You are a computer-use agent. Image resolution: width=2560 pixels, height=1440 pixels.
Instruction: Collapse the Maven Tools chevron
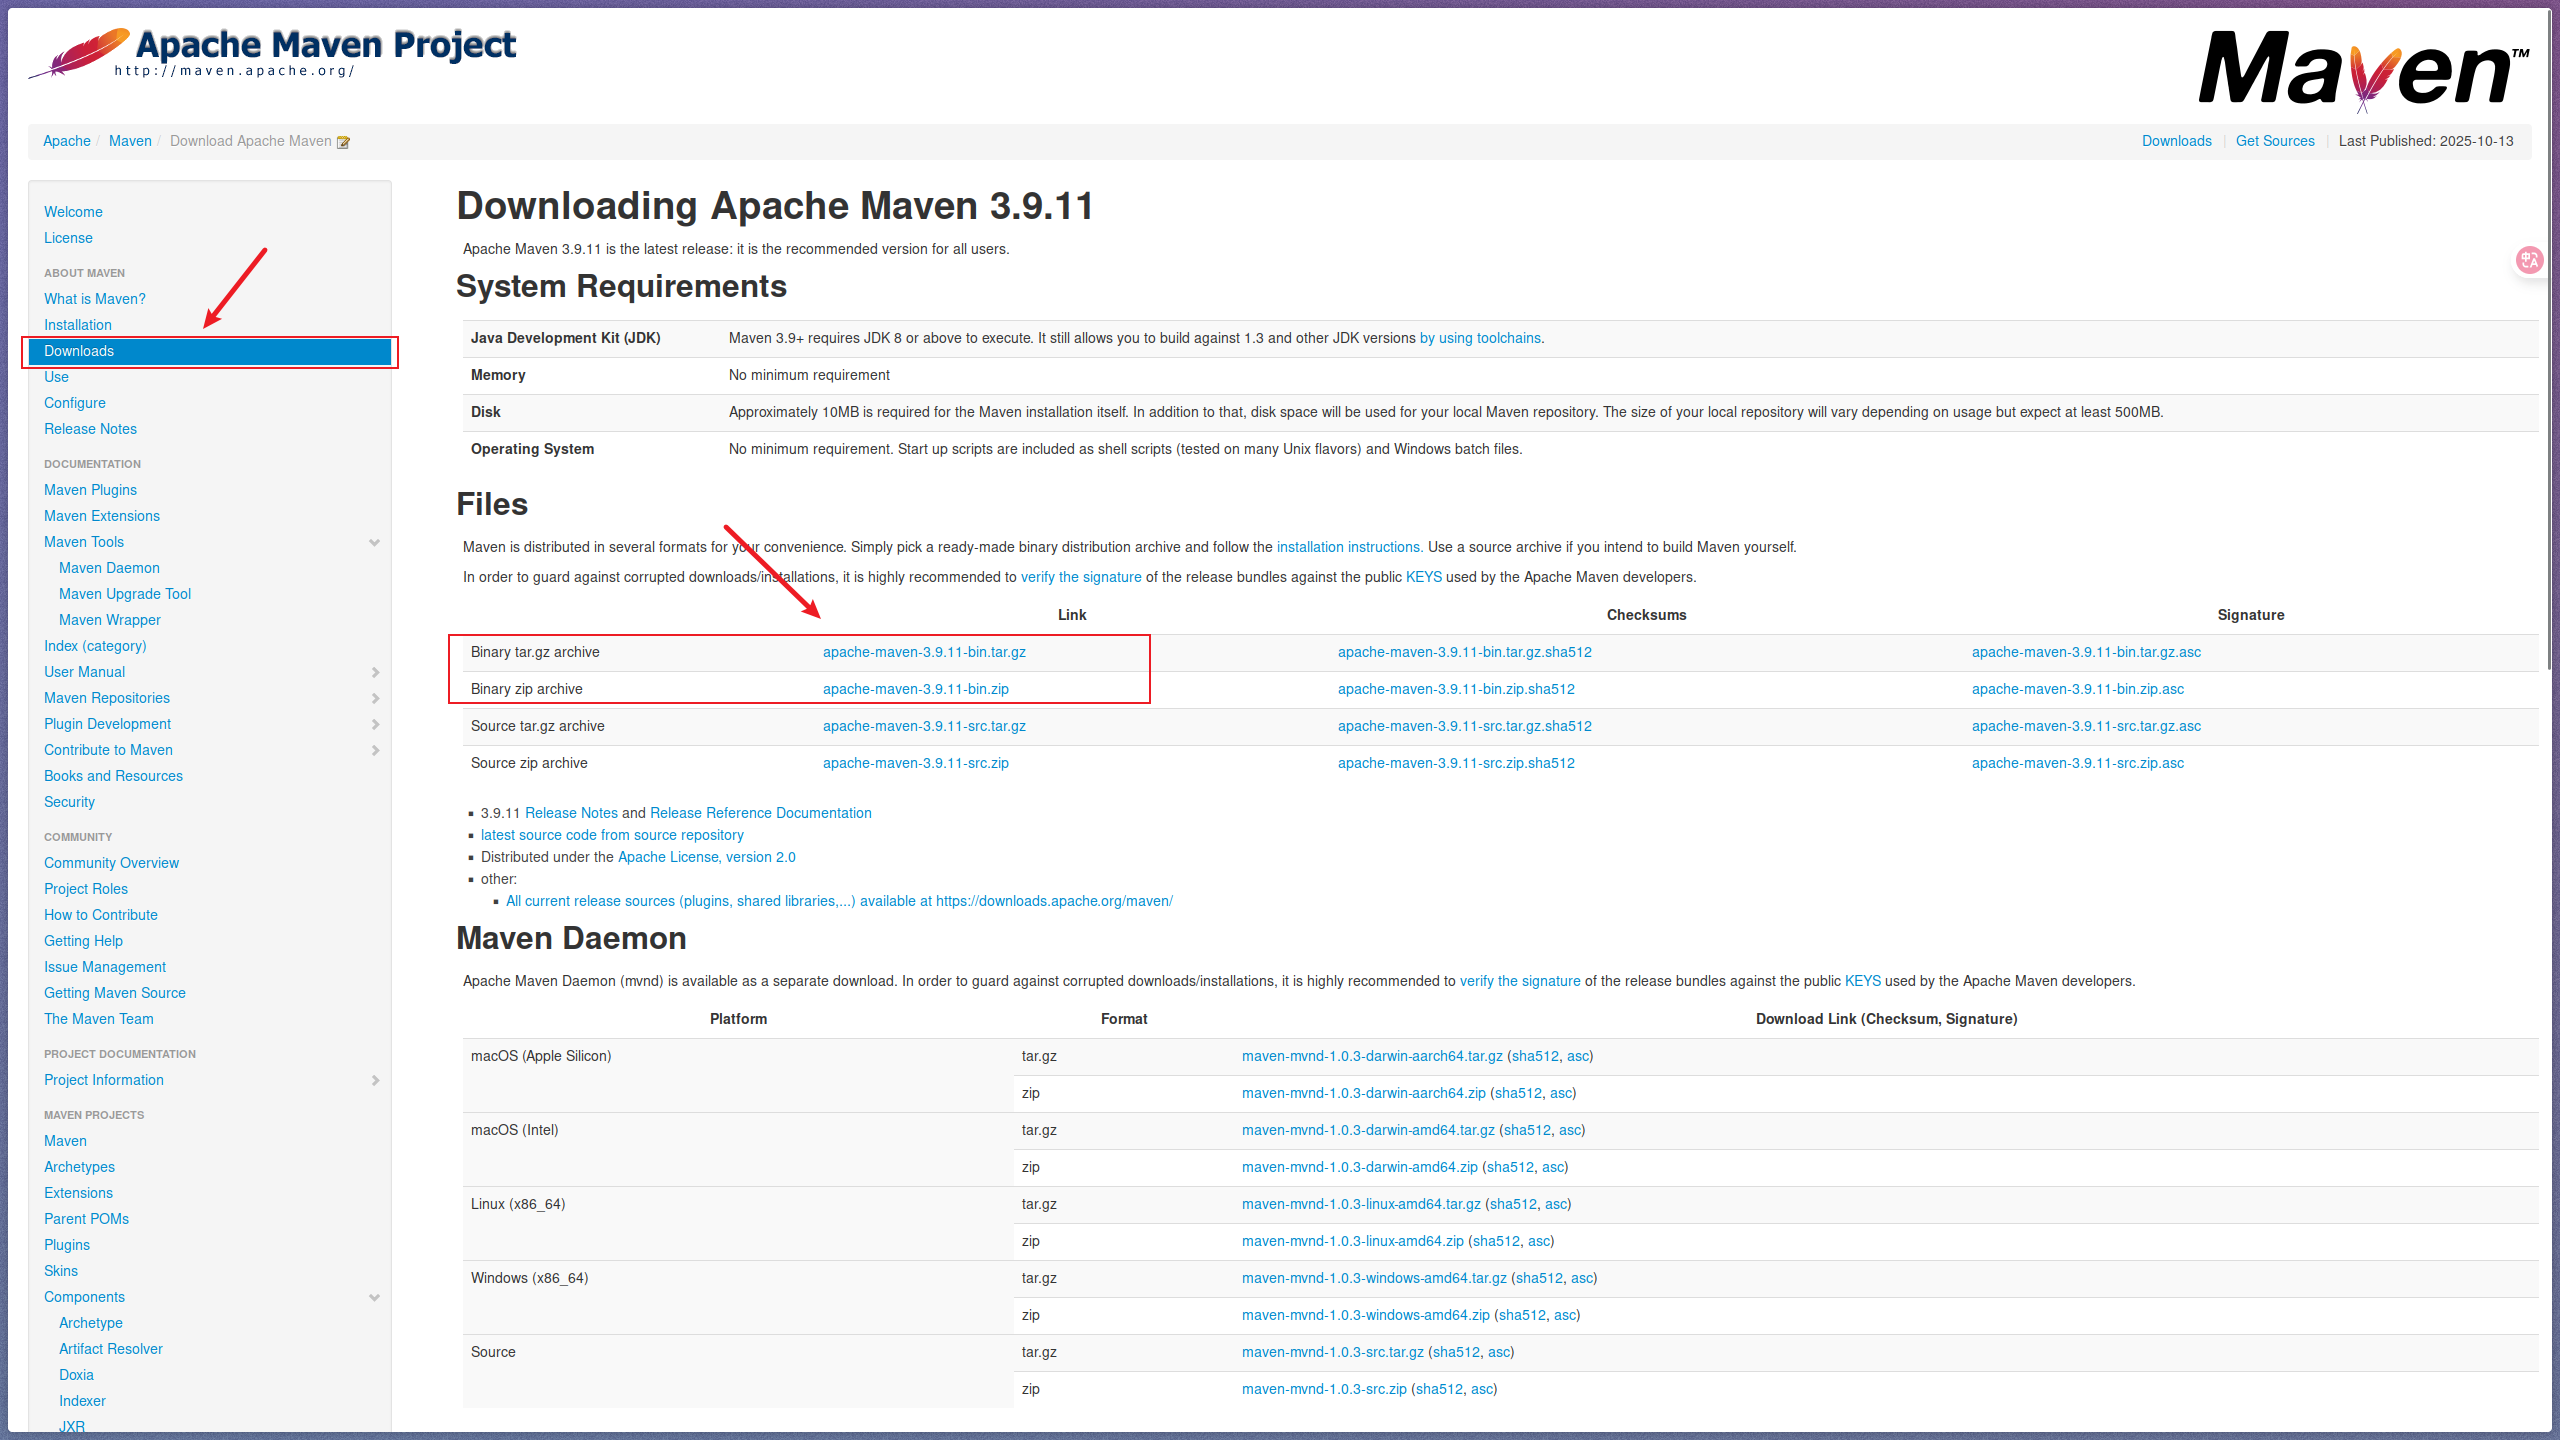click(375, 543)
